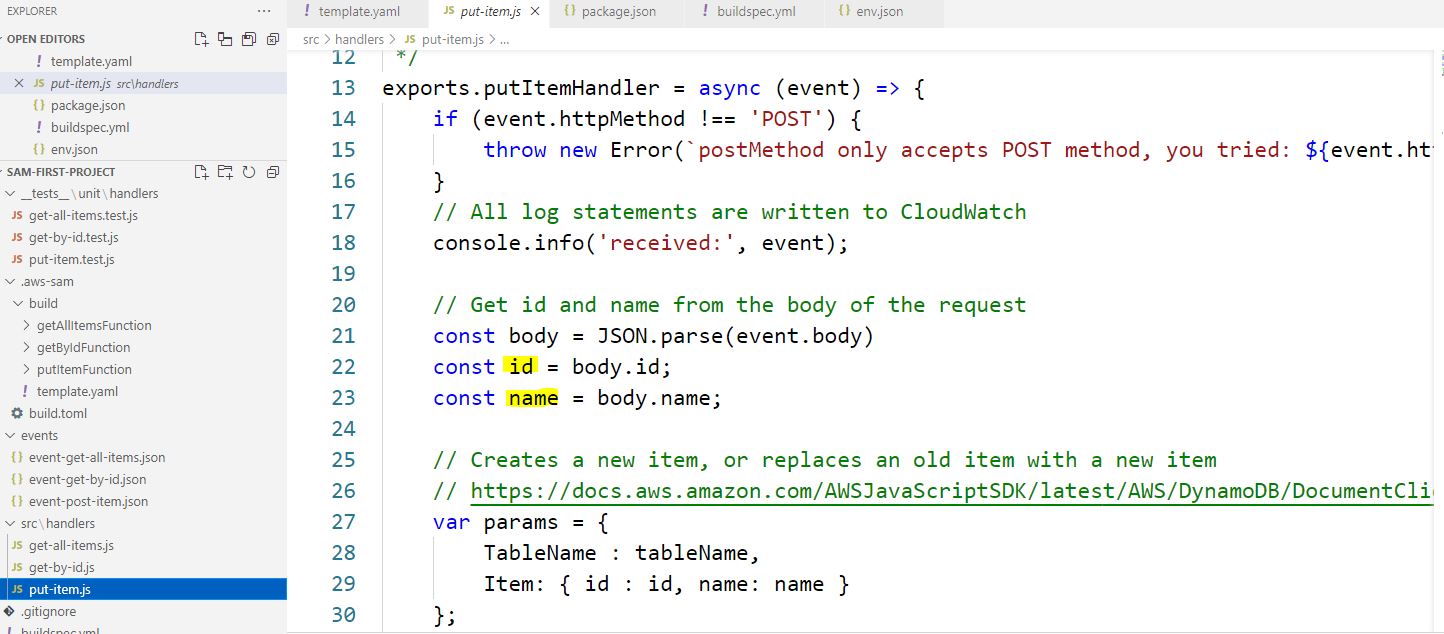Close the put-item.js editor tab
This screenshot has height=634, width=1444.
click(x=535, y=12)
